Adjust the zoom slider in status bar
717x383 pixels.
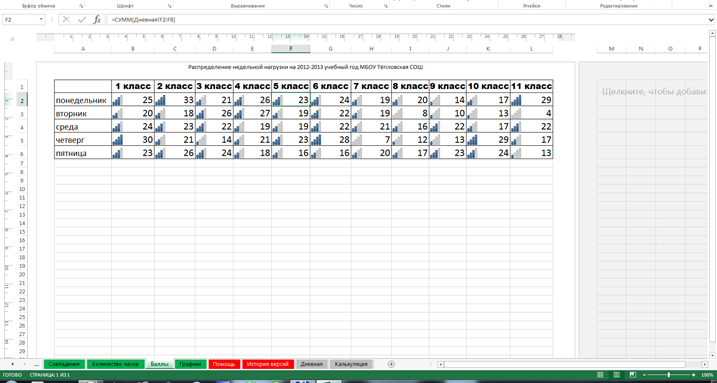point(669,375)
